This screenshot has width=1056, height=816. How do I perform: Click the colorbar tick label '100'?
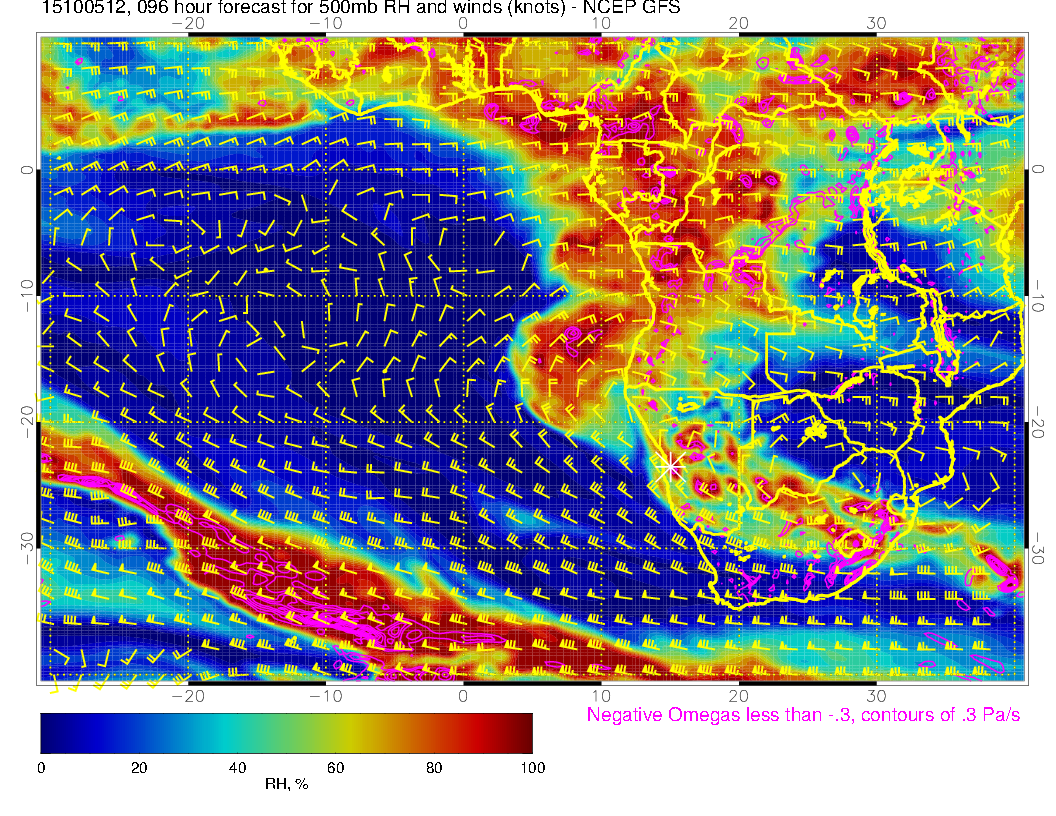(533, 768)
